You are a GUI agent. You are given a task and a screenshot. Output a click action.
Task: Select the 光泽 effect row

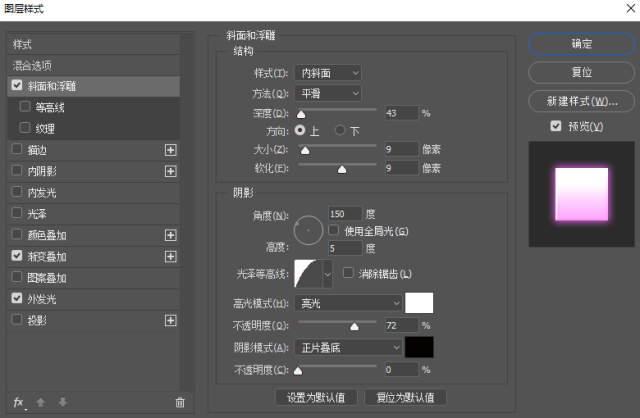[x=93, y=213]
